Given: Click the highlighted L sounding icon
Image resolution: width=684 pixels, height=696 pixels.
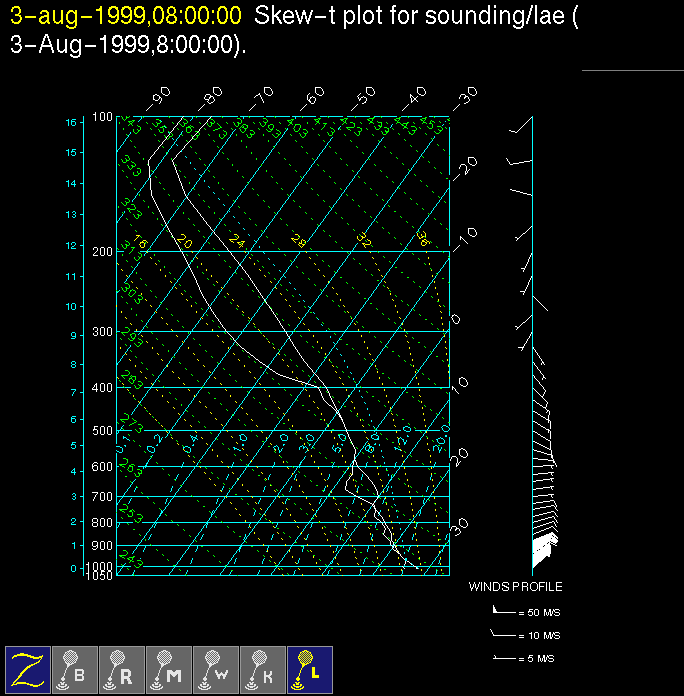Looking at the screenshot, I should (x=310, y=669).
